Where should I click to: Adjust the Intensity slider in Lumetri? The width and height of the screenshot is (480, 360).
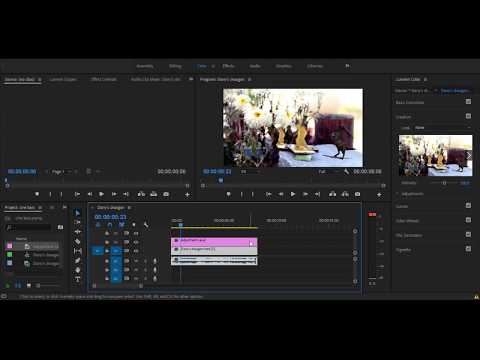pos(444,183)
